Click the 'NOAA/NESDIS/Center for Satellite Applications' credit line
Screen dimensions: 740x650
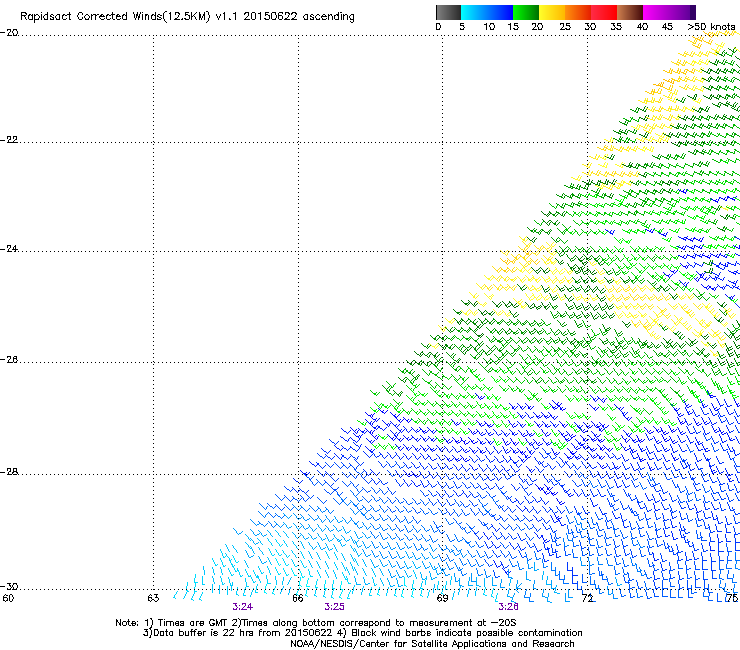pyautogui.click(x=432, y=644)
